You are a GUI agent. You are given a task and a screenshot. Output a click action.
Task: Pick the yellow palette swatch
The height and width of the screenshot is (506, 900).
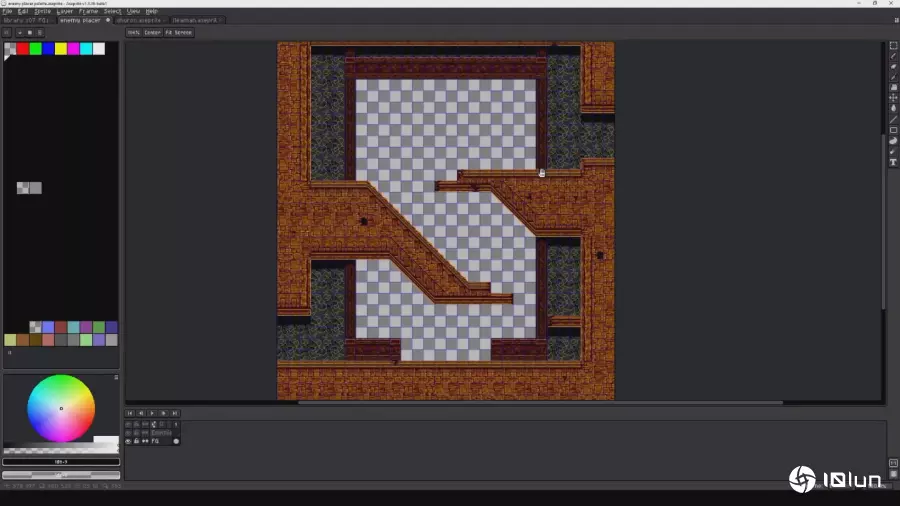60,49
